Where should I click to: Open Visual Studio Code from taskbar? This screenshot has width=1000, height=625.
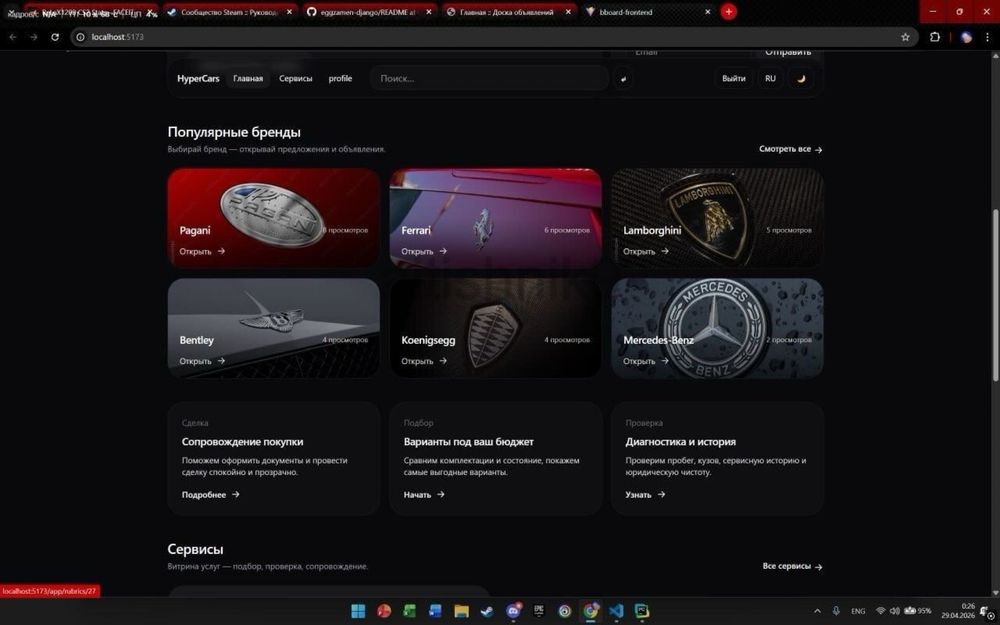[x=616, y=611]
